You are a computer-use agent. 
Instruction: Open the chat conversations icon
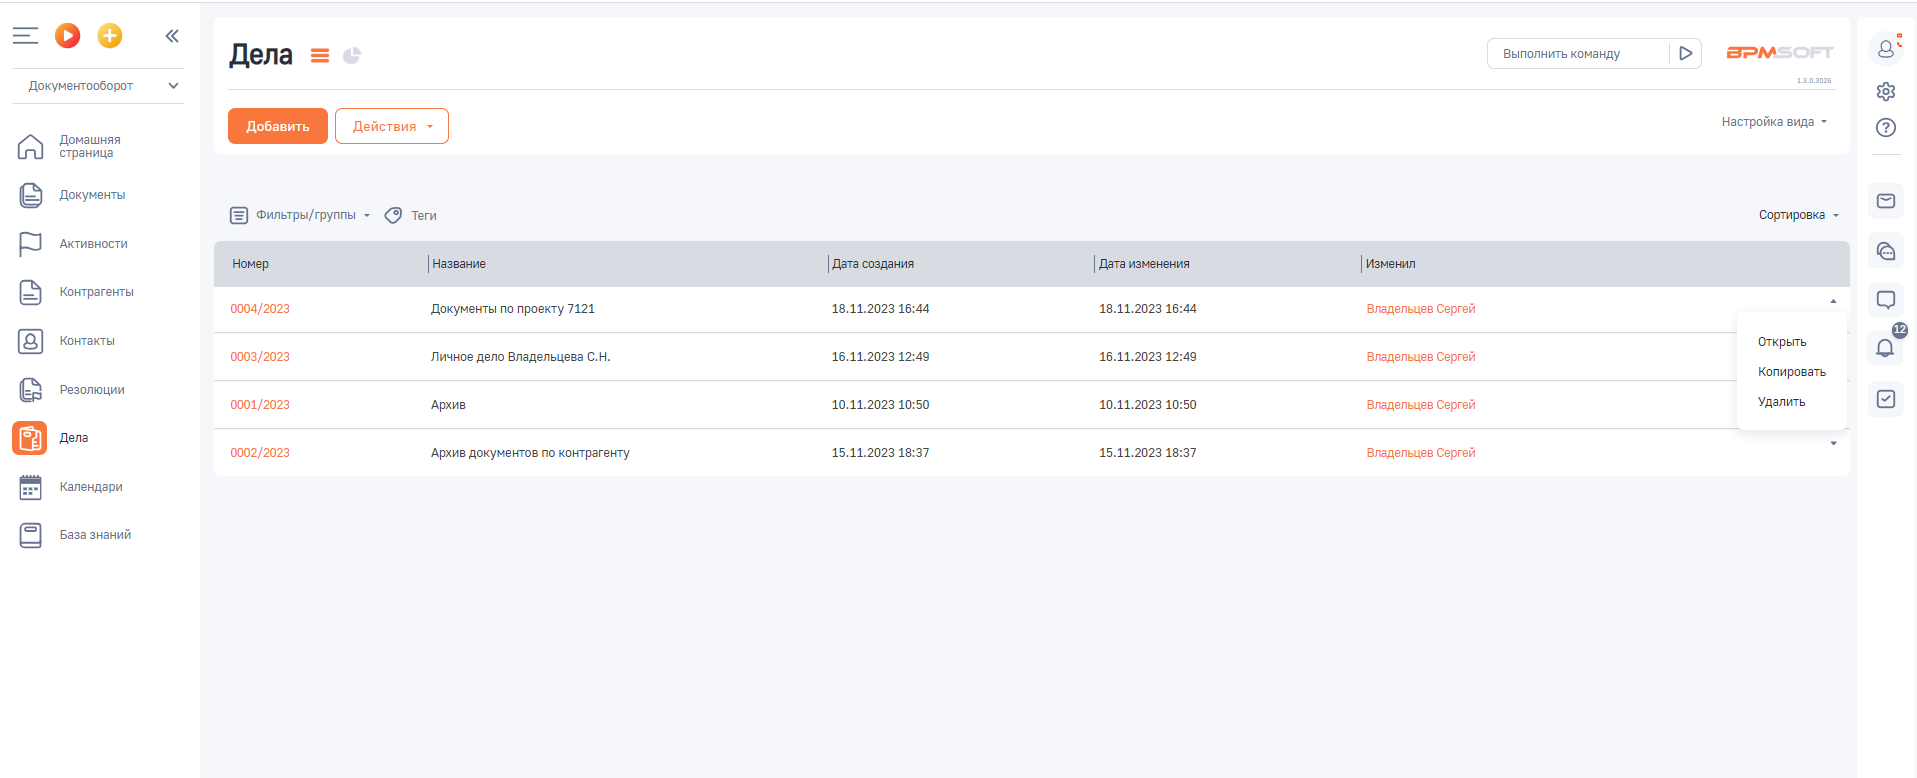click(1886, 251)
